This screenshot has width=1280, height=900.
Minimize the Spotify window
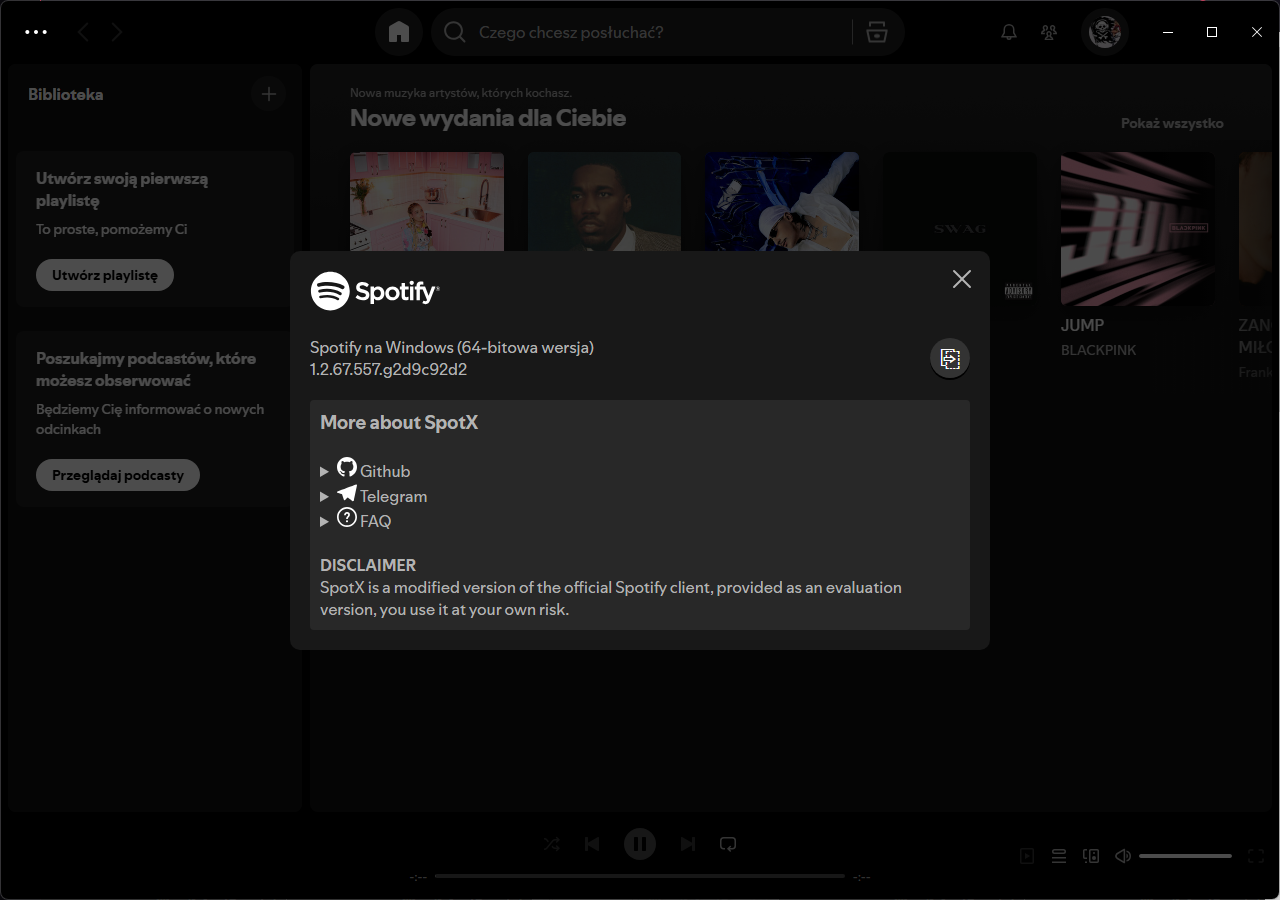(x=1167, y=32)
